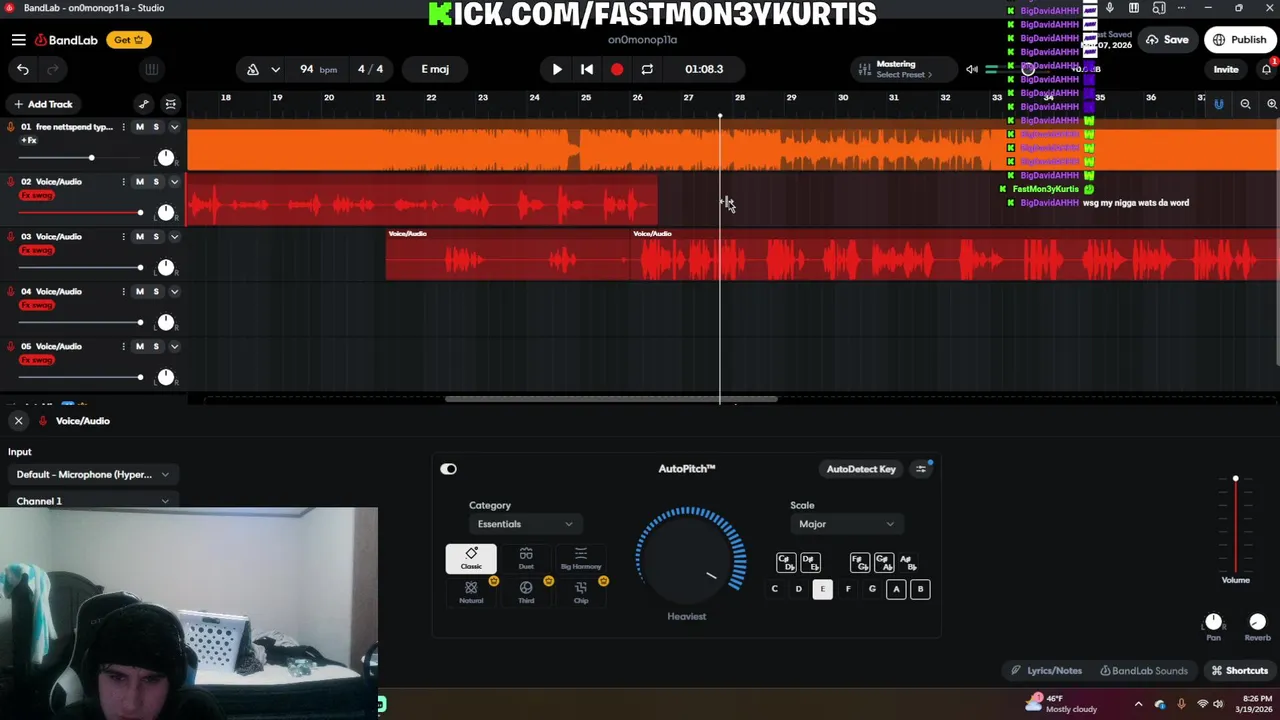The height and width of the screenshot is (720, 1280).
Task: Arm track 04 microphone icon
Action: point(11,292)
